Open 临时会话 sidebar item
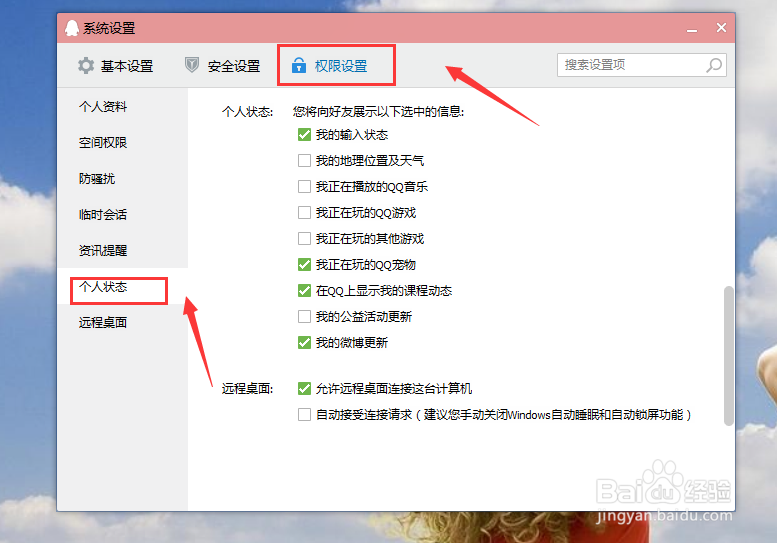The image size is (777, 543). click(x=103, y=215)
